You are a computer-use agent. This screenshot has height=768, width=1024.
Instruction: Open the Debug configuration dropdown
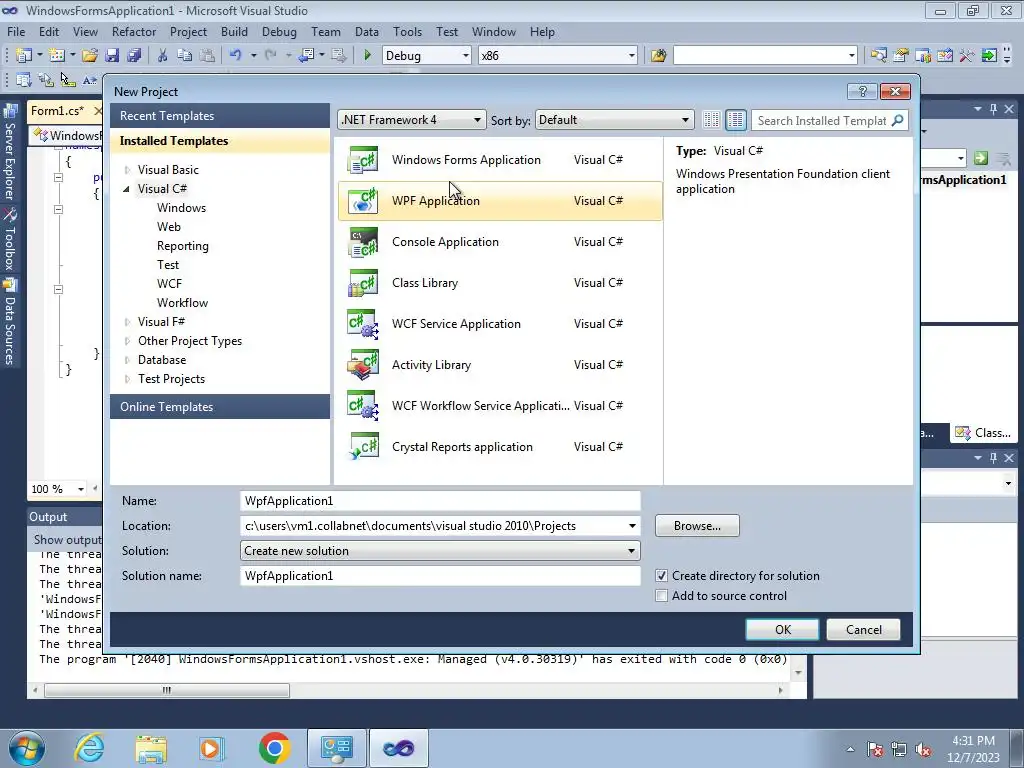(x=426, y=56)
